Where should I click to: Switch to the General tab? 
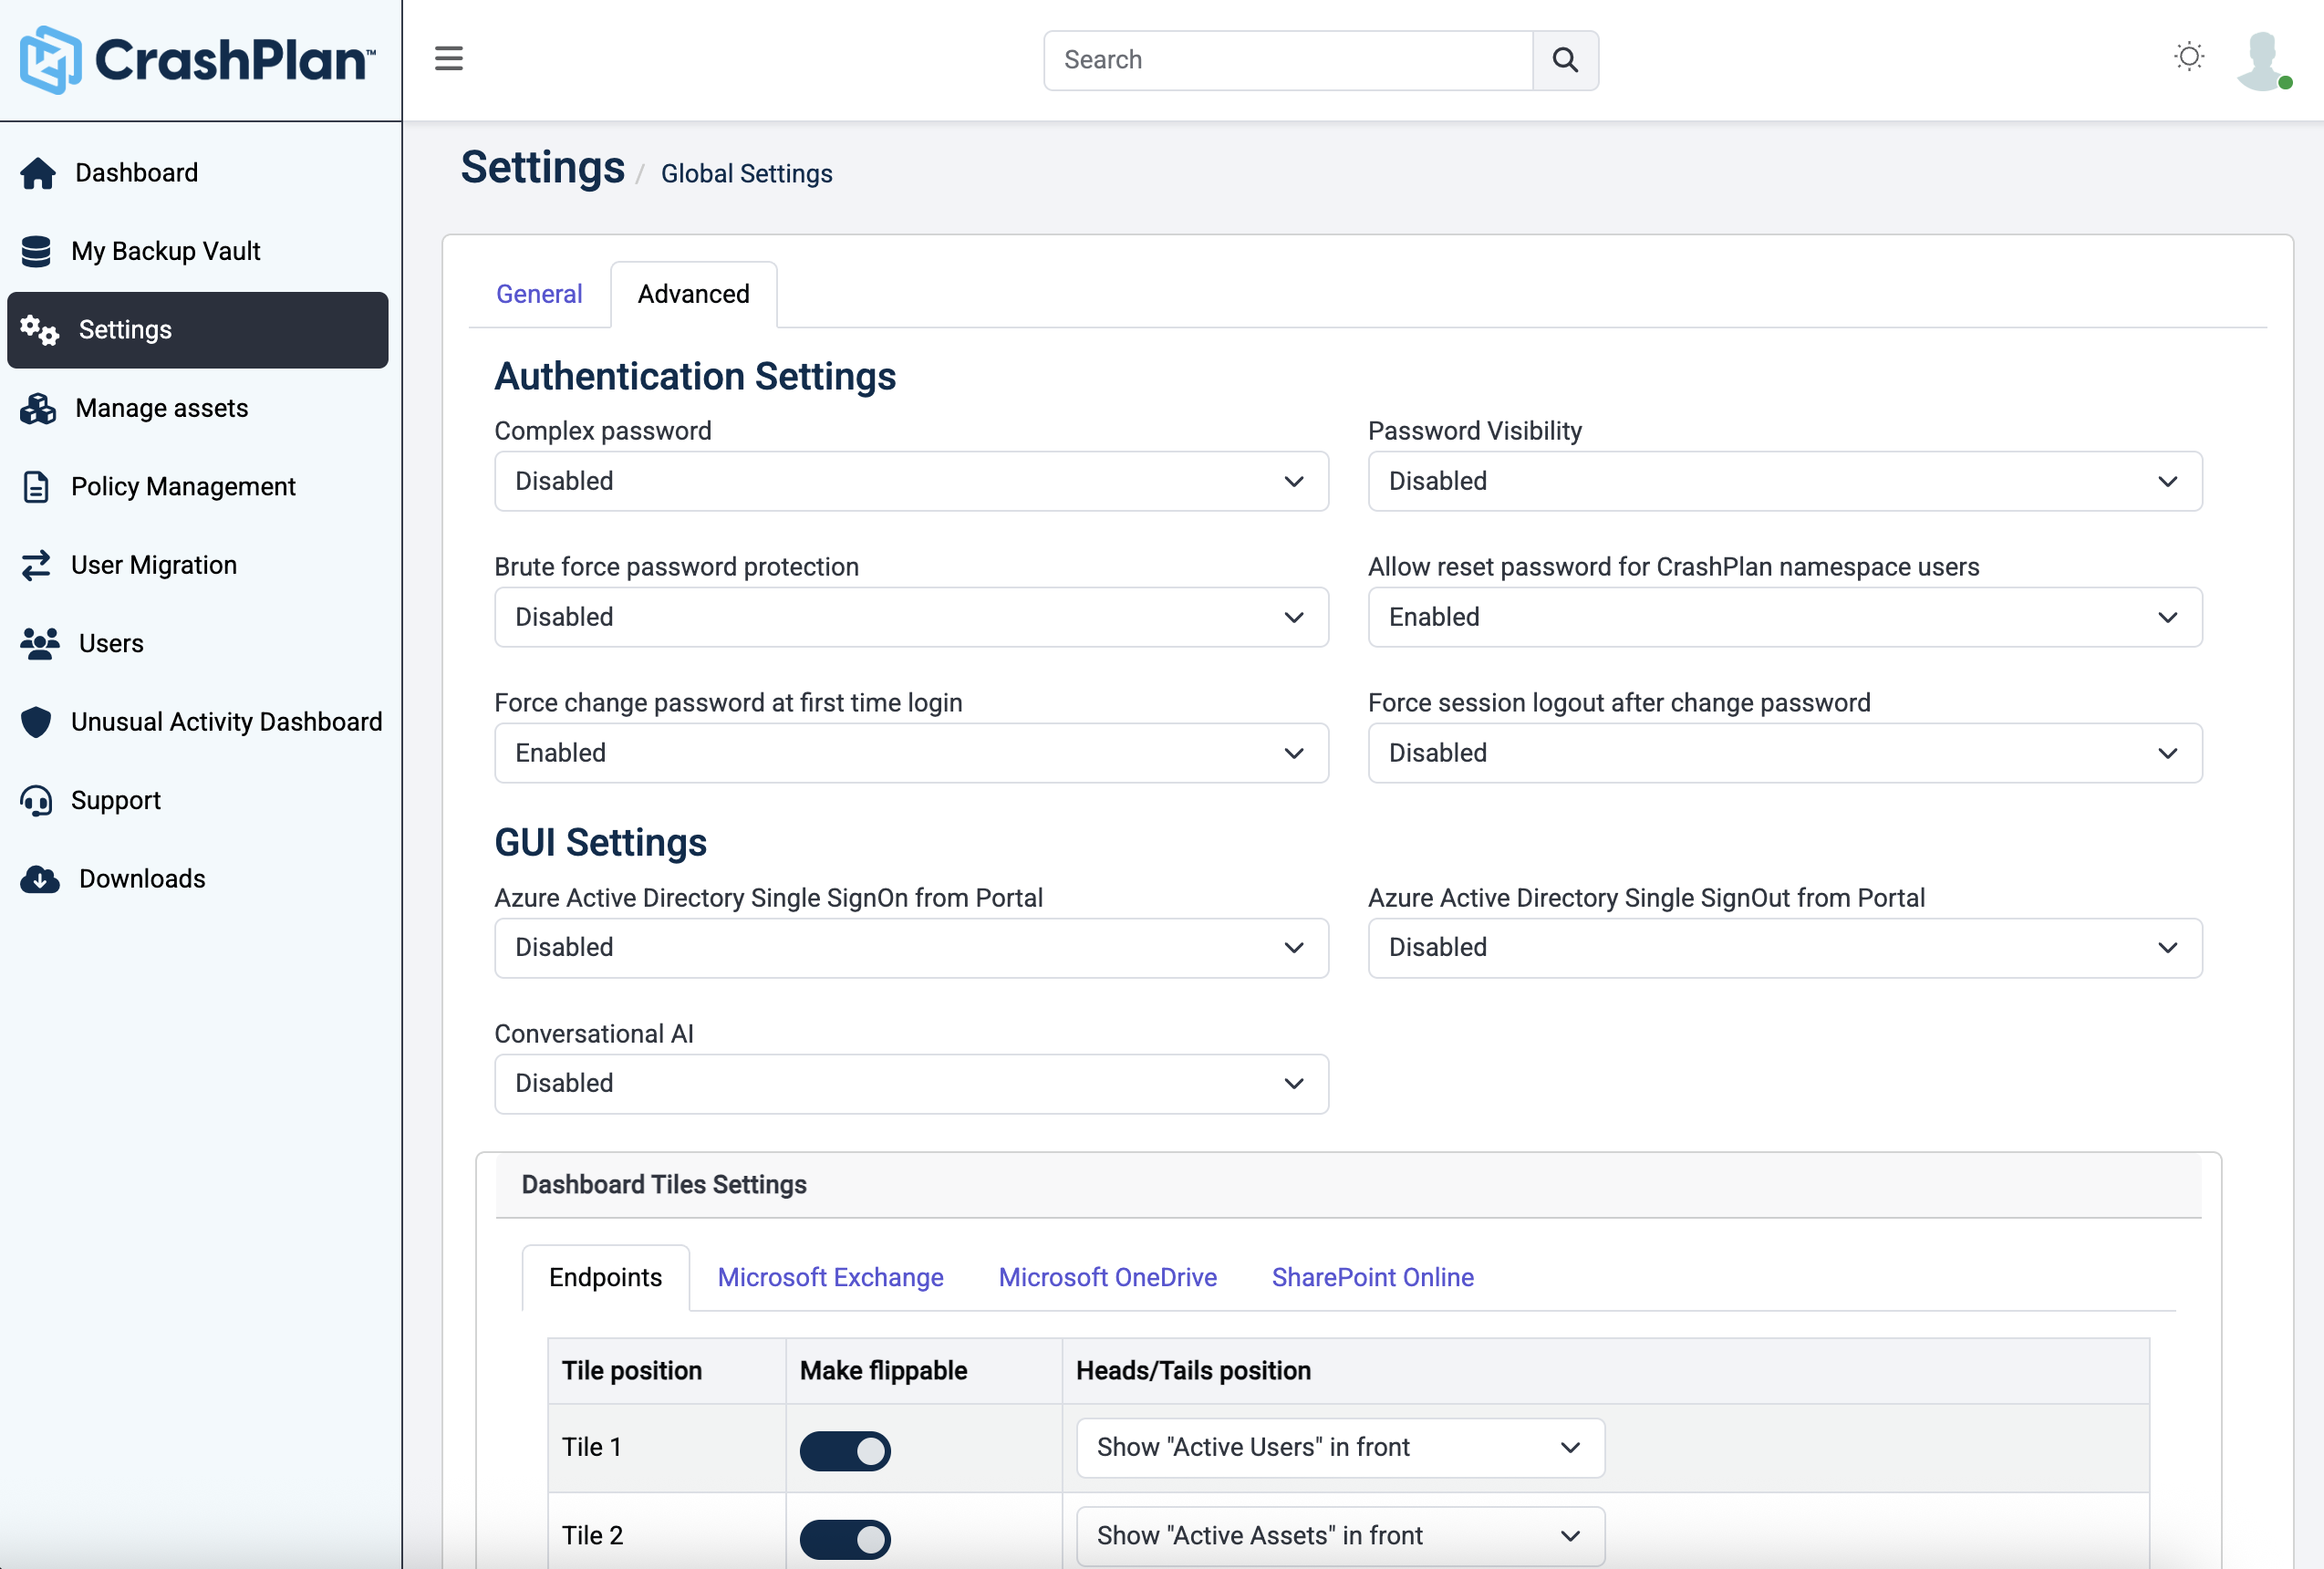pos(539,293)
